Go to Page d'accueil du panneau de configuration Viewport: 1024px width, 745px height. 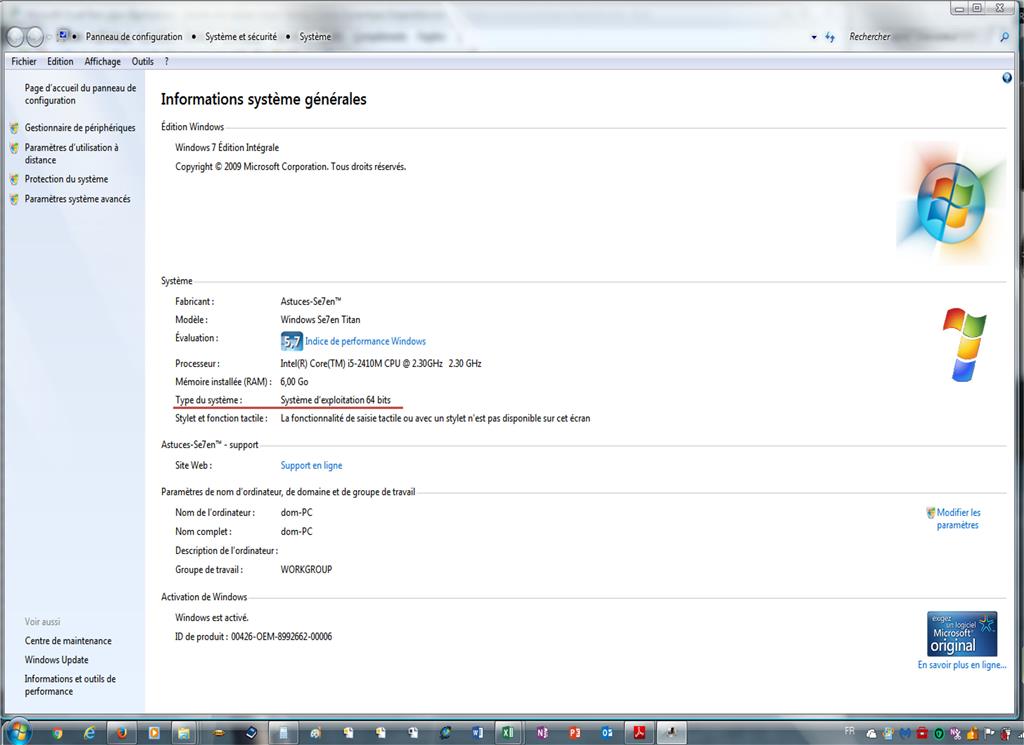click(x=80, y=94)
